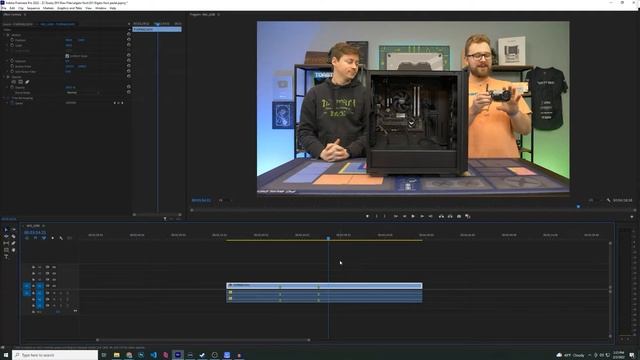640x360 pixels.
Task: Select the Slip tool
Action: [6, 243]
